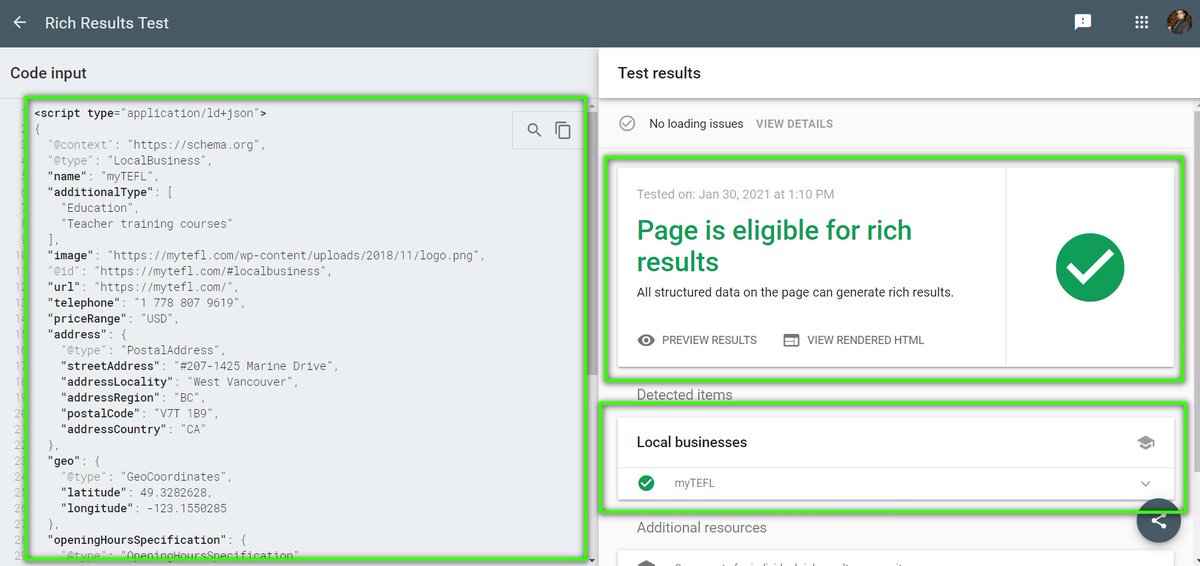Copy the code input contents

(x=563, y=130)
